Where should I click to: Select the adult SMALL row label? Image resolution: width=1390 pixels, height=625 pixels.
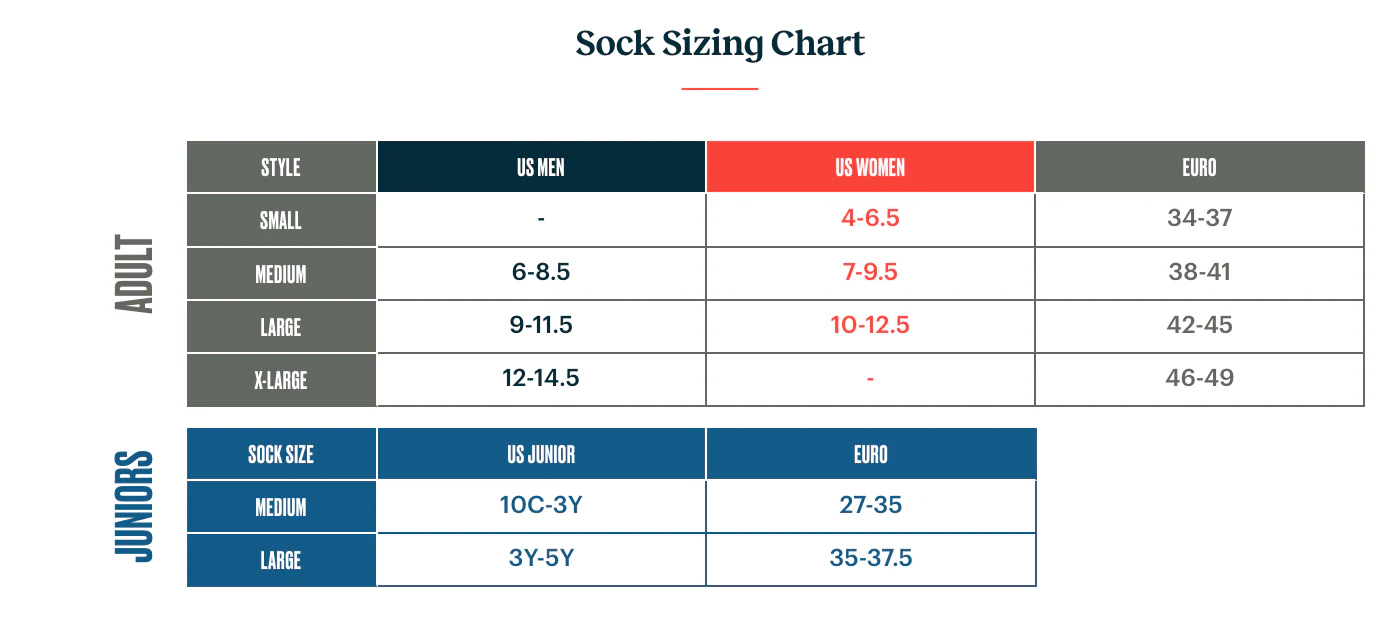(281, 220)
